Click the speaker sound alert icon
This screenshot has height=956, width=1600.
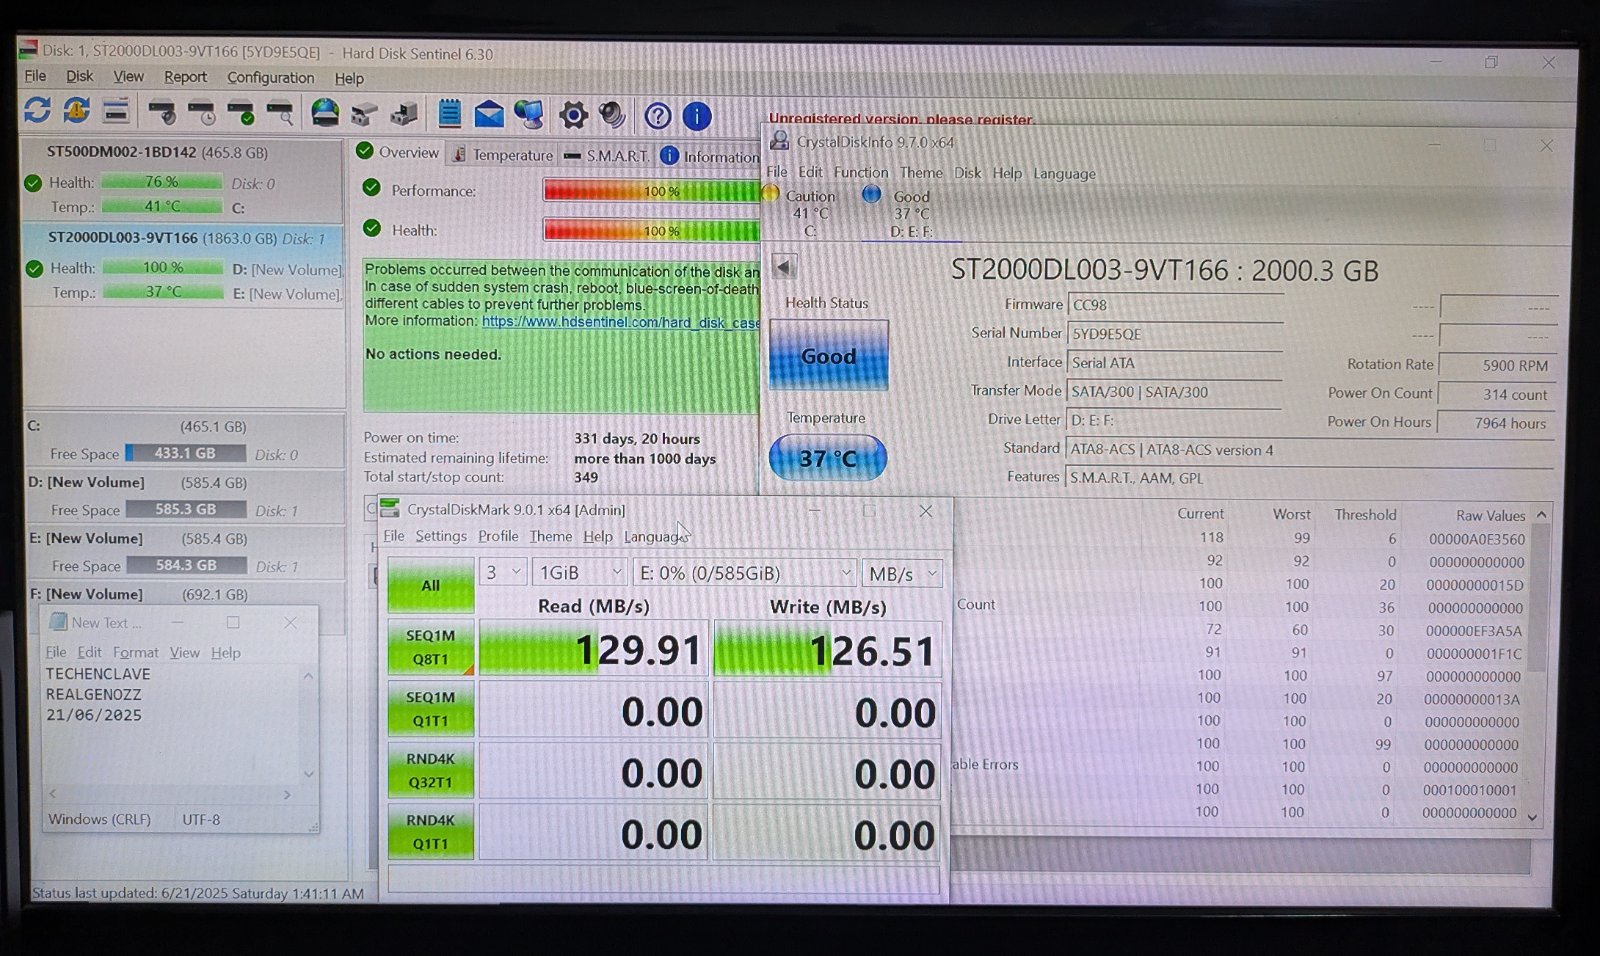click(612, 115)
